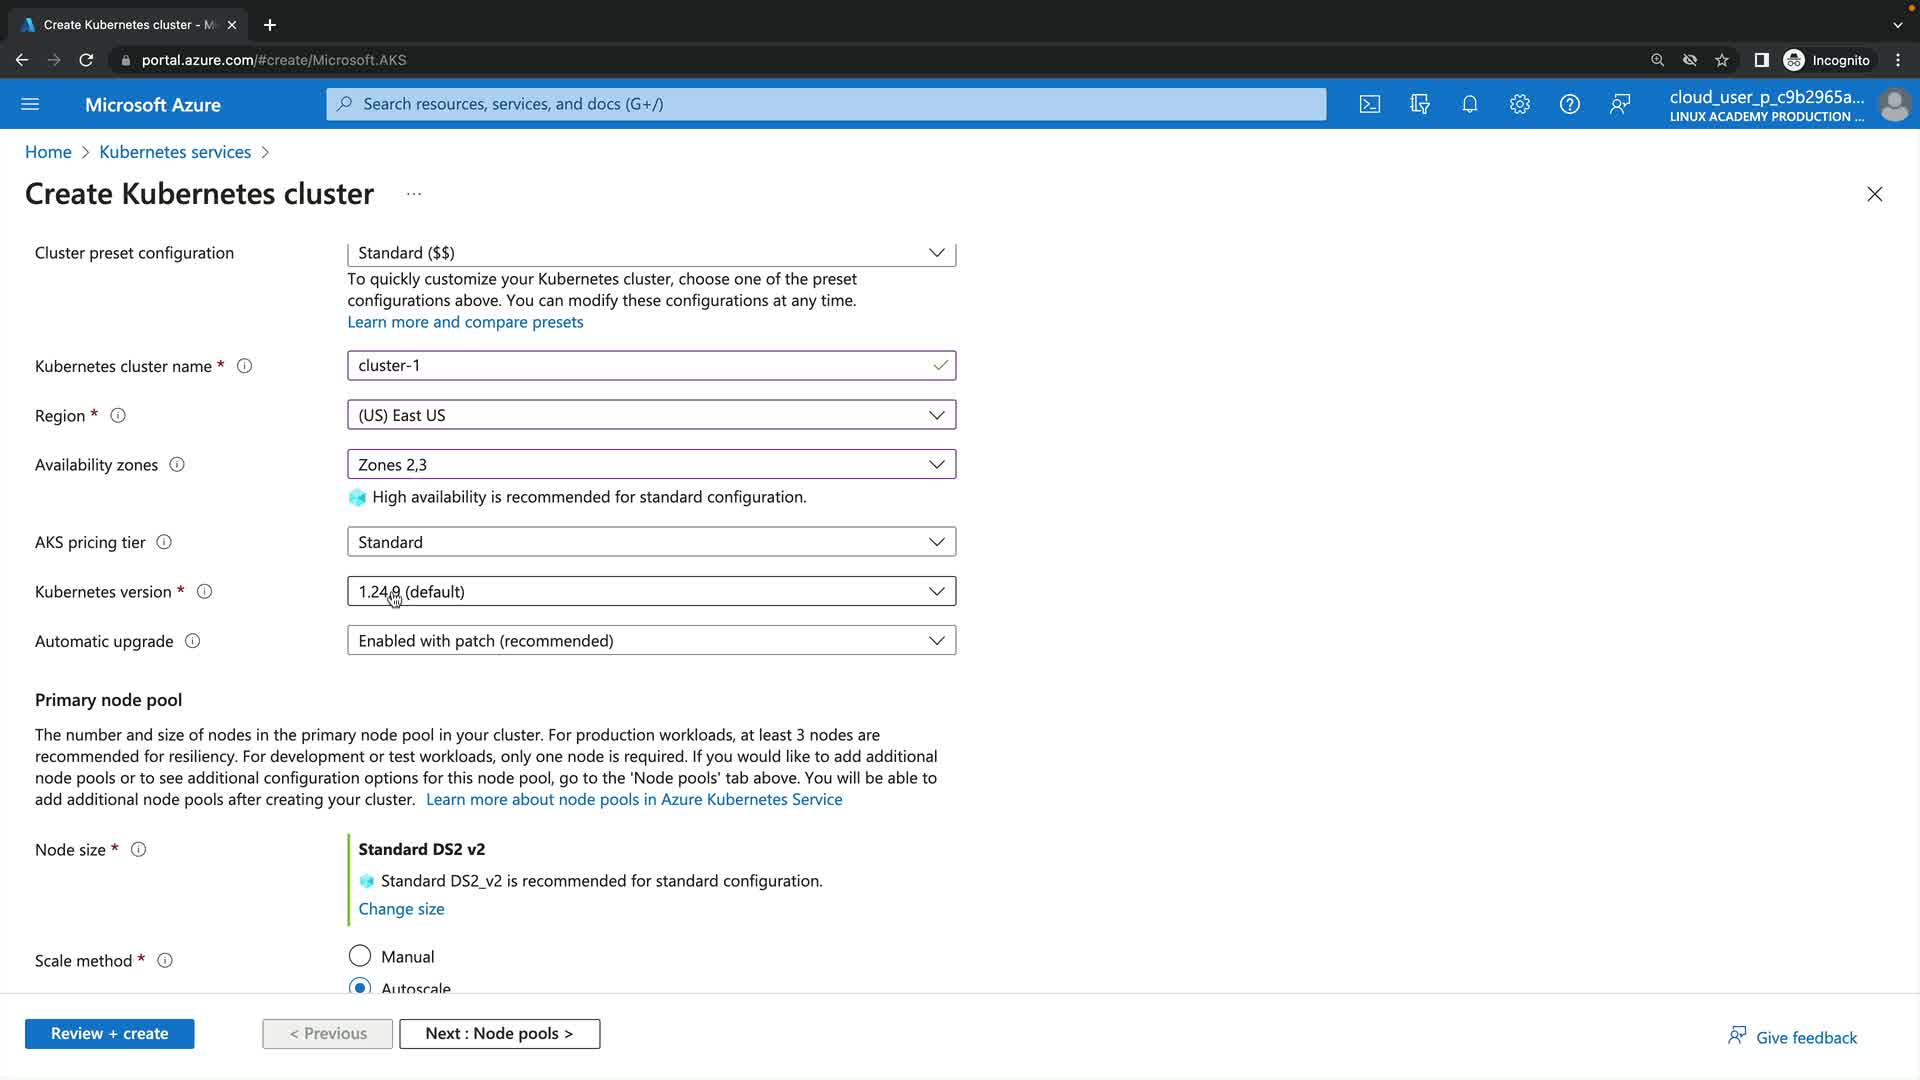1920x1080 pixels.
Task: Open AKS pricing tier dropdown
Action: click(x=651, y=542)
